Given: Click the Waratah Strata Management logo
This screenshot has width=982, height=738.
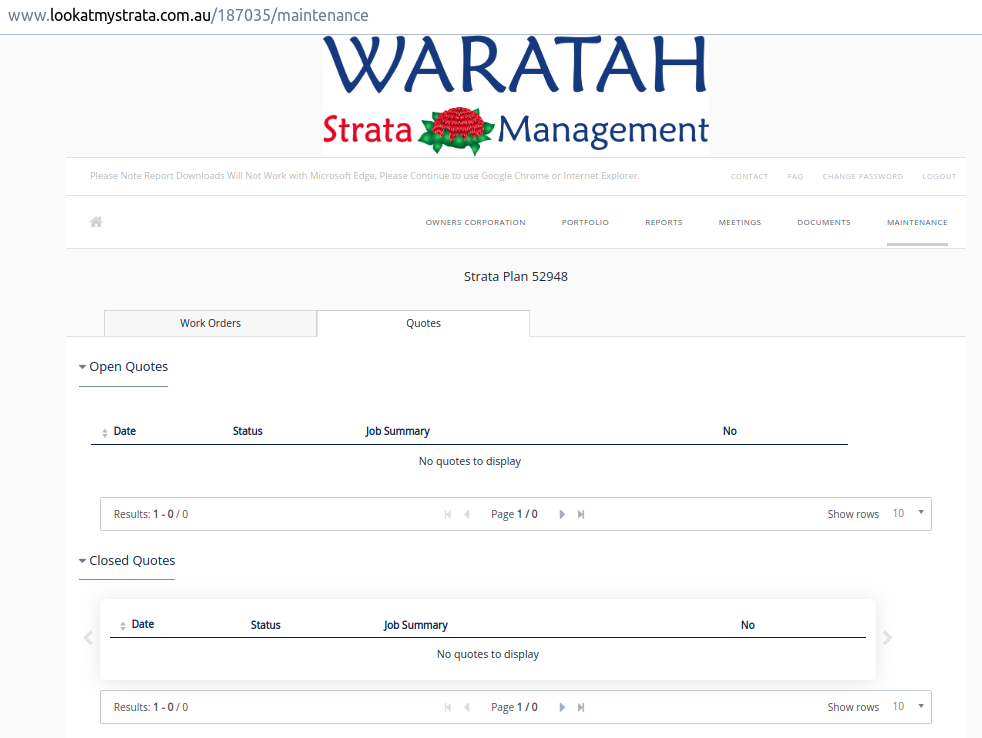Looking at the screenshot, I should 515,96.
